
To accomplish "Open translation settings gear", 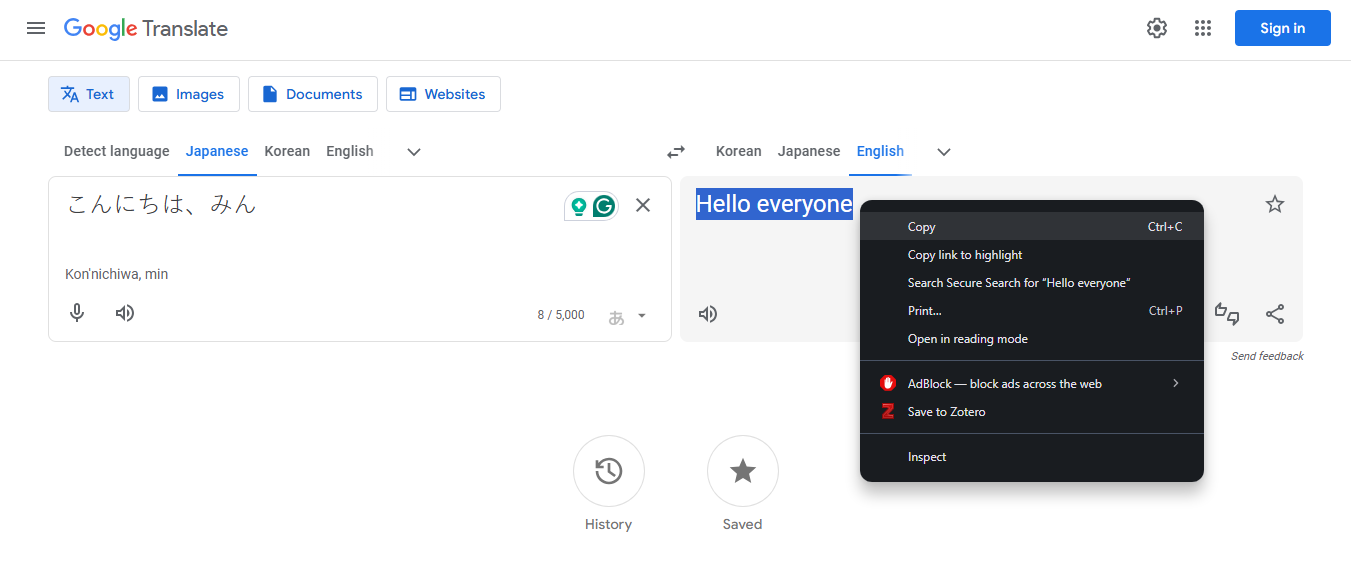I will click(x=1156, y=28).
